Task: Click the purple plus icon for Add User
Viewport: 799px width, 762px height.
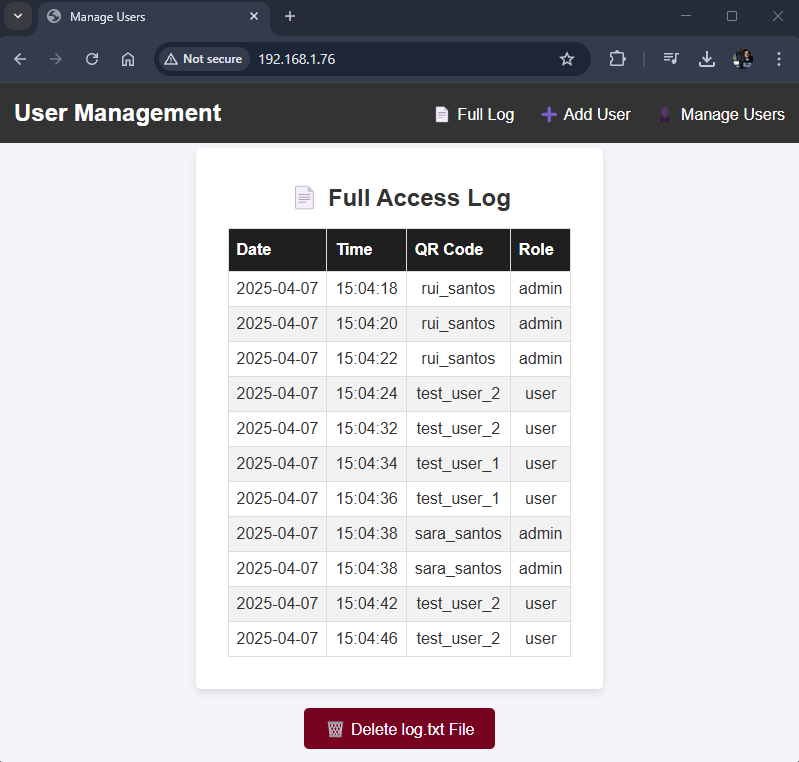Action: click(548, 114)
